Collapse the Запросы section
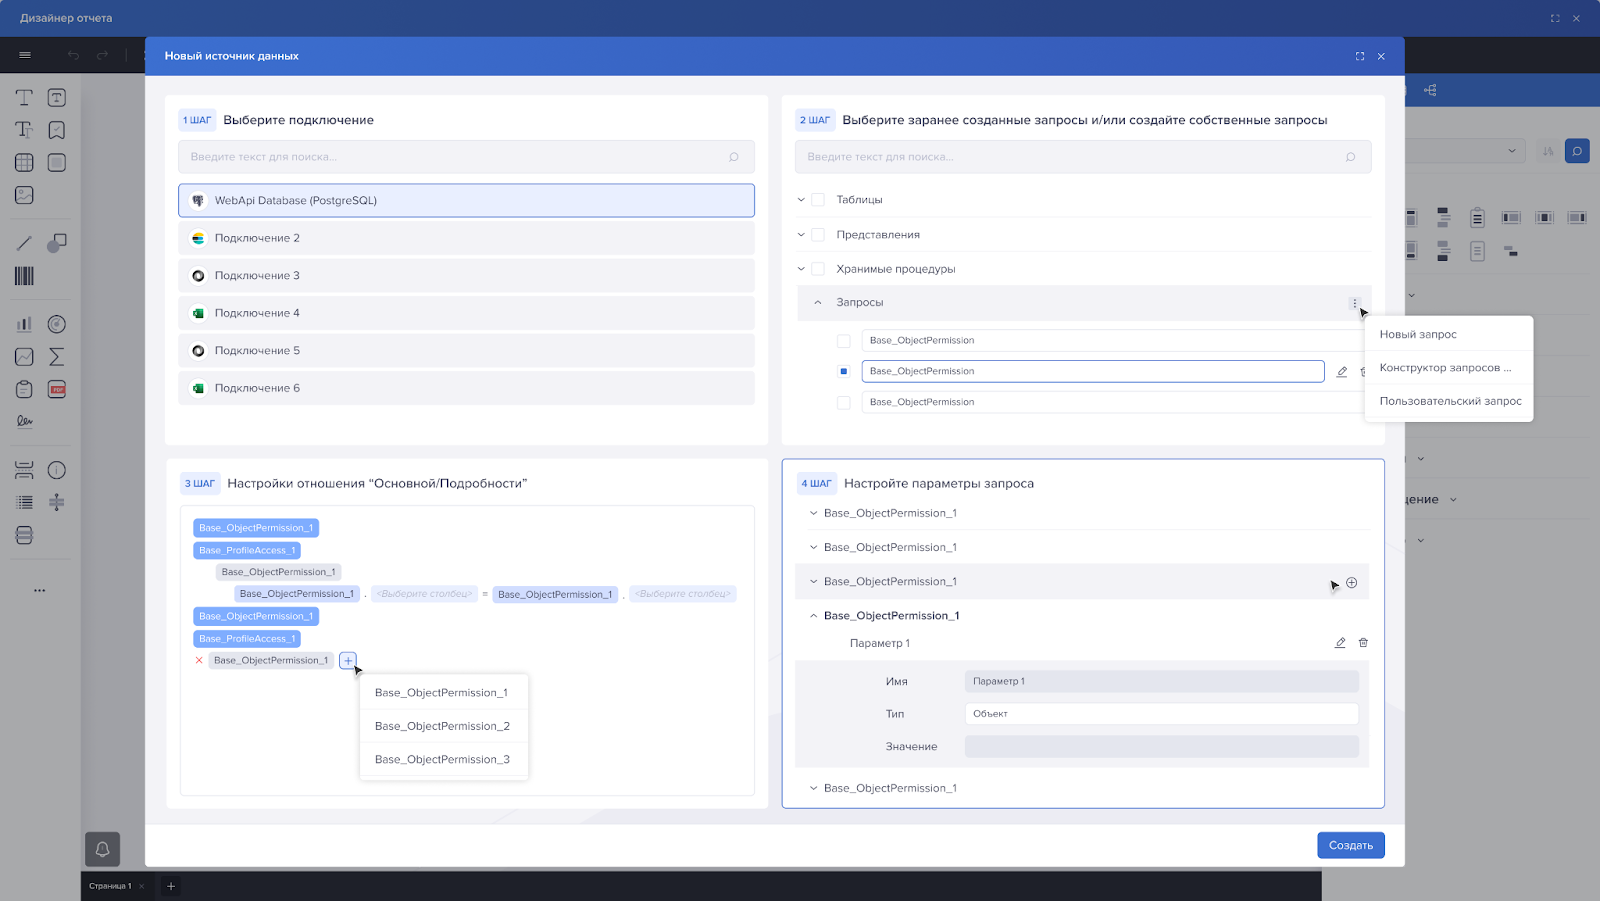Viewport: 1600px width, 901px height. click(x=818, y=303)
